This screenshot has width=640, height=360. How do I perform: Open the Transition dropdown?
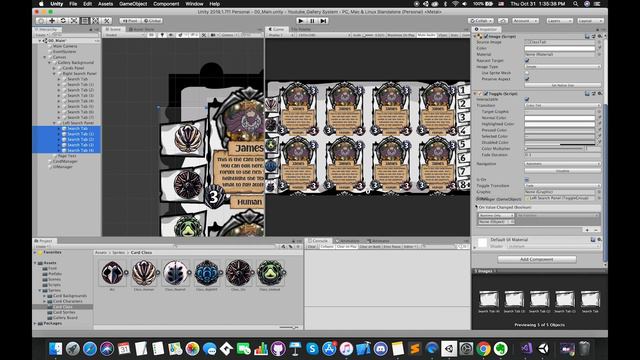click(x=562, y=105)
